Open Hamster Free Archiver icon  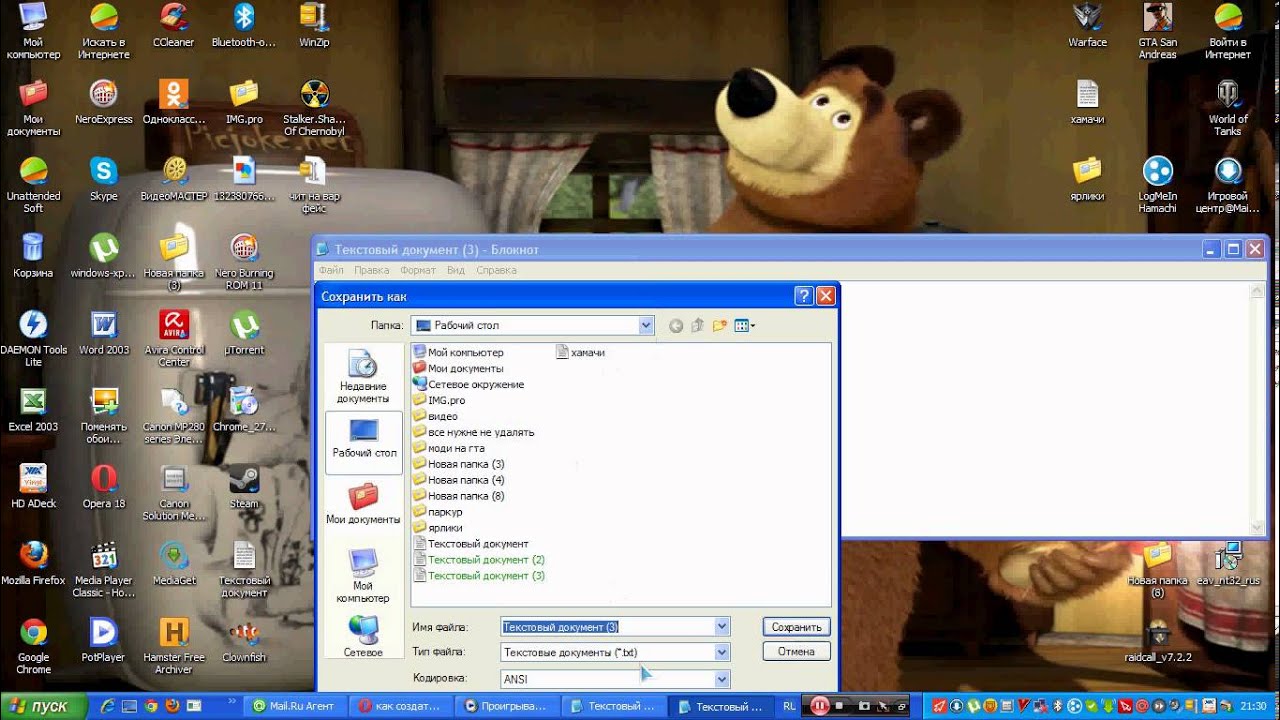click(174, 646)
